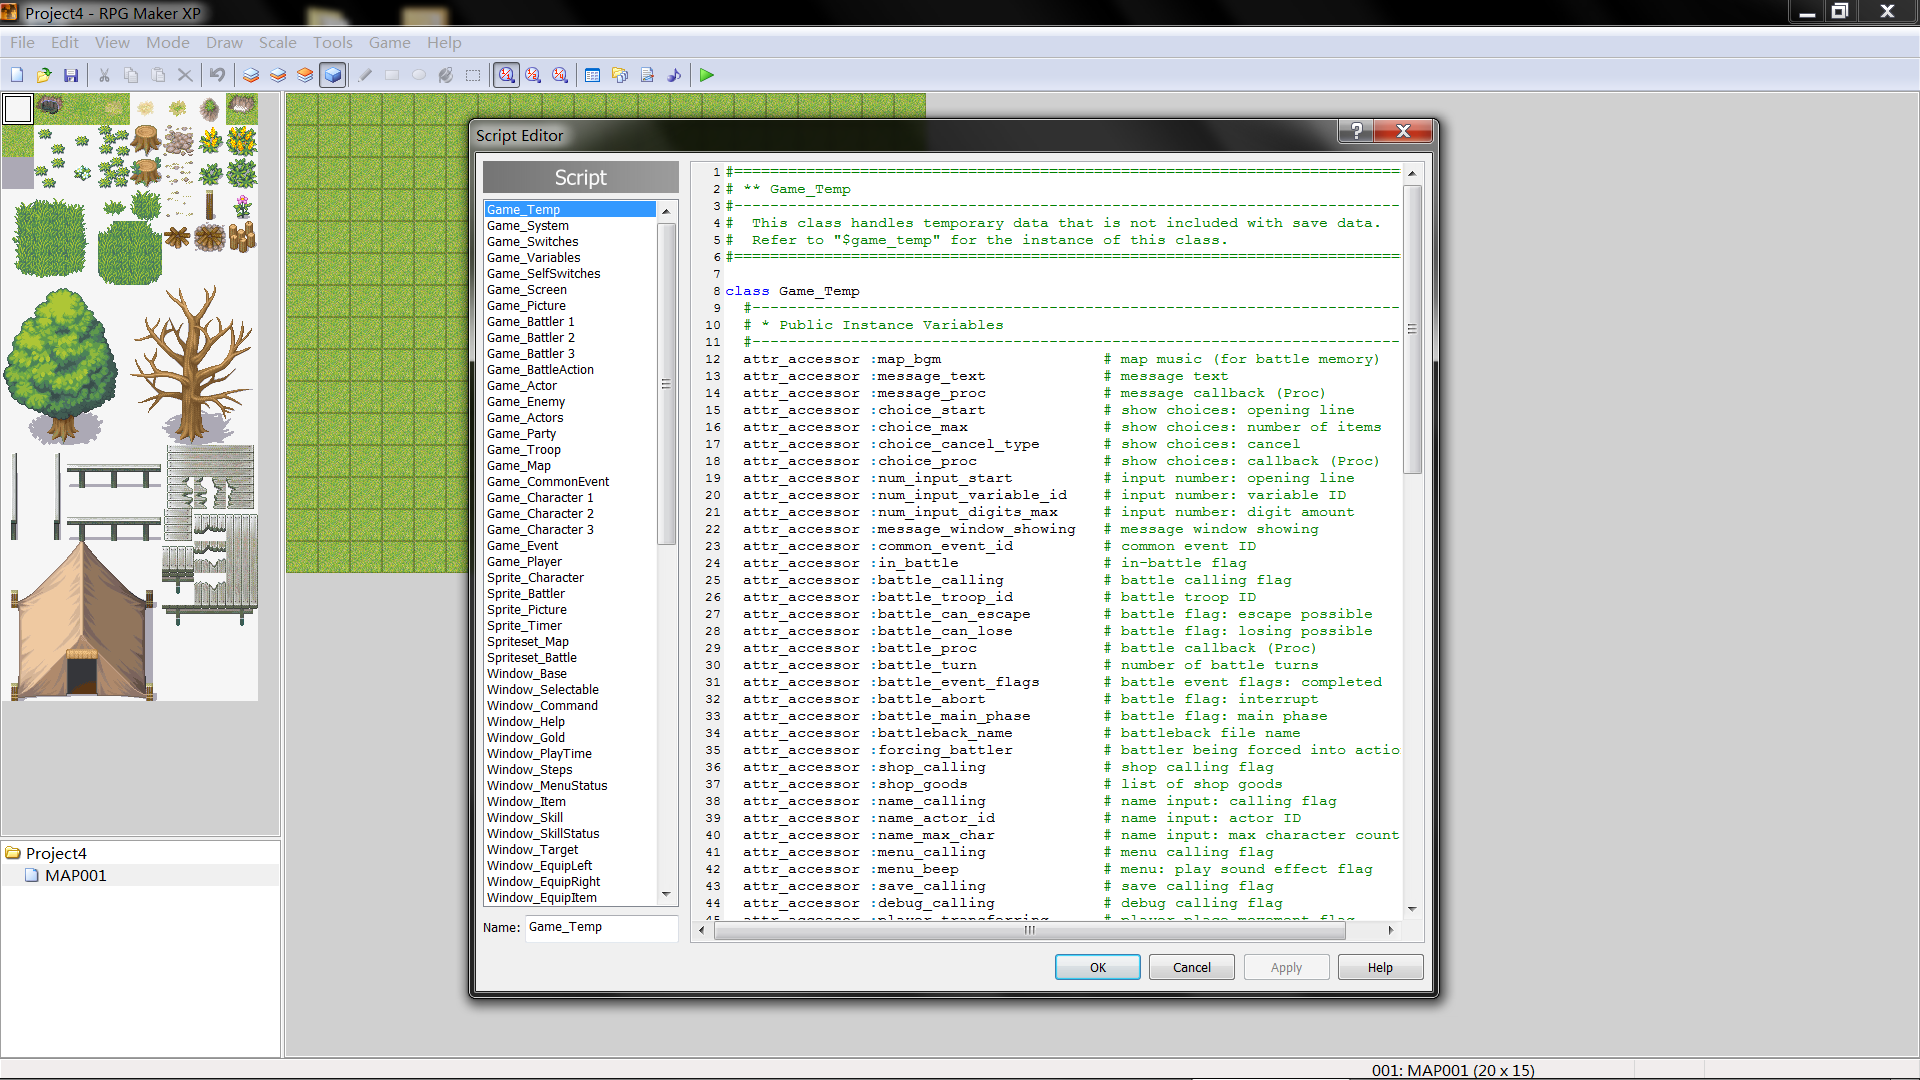
Task: Start Playtest with green play icon
Action: [707, 75]
